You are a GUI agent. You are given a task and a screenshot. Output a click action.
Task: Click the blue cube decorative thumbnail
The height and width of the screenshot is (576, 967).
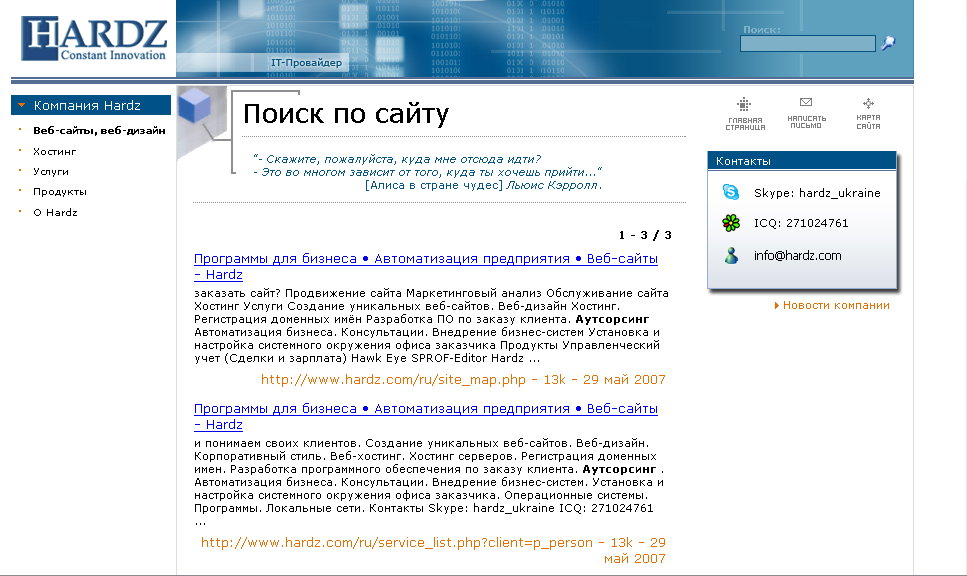(x=195, y=105)
